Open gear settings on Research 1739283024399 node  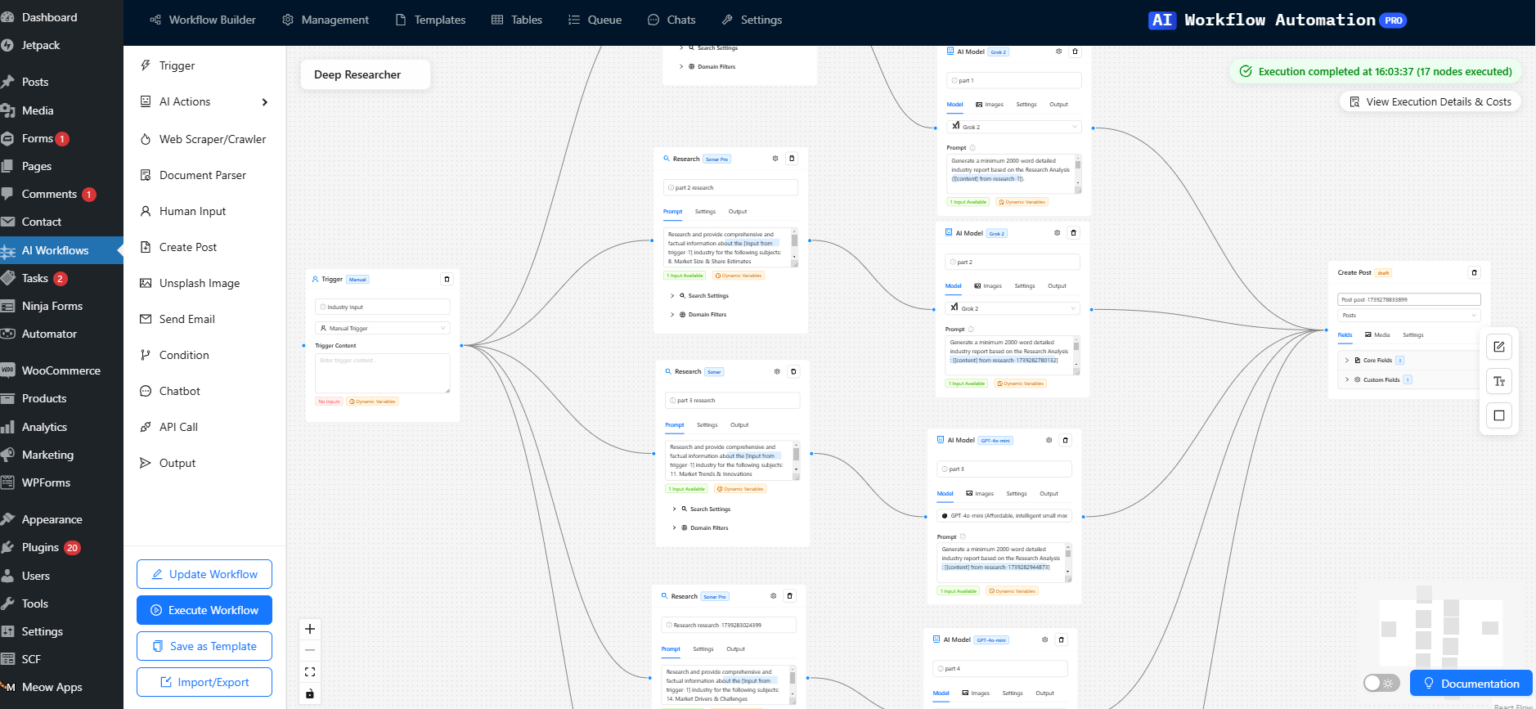[772, 596]
